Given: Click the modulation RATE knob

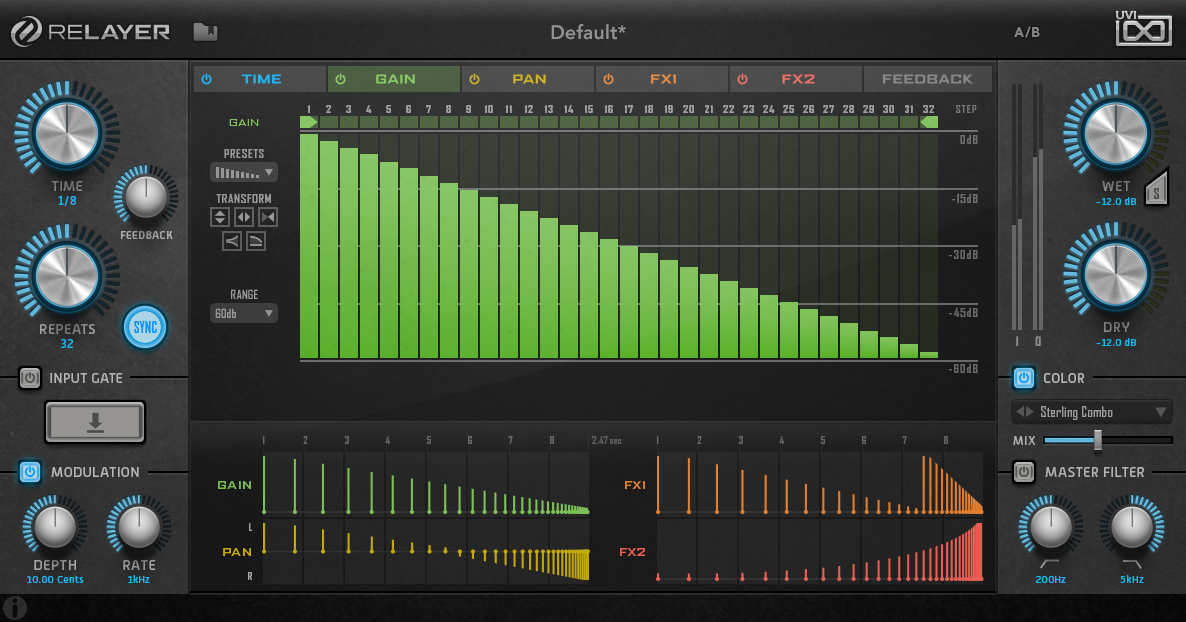Looking at the screenshot, I should pyautogui.click(x=139, y=527).
